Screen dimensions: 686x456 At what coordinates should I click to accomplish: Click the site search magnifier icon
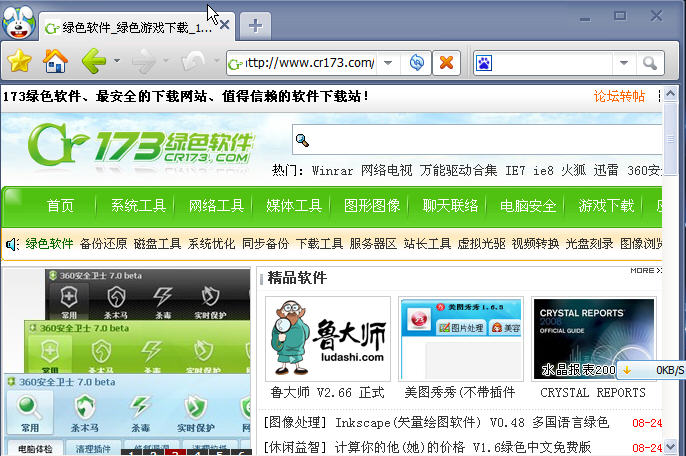(302, 140)
